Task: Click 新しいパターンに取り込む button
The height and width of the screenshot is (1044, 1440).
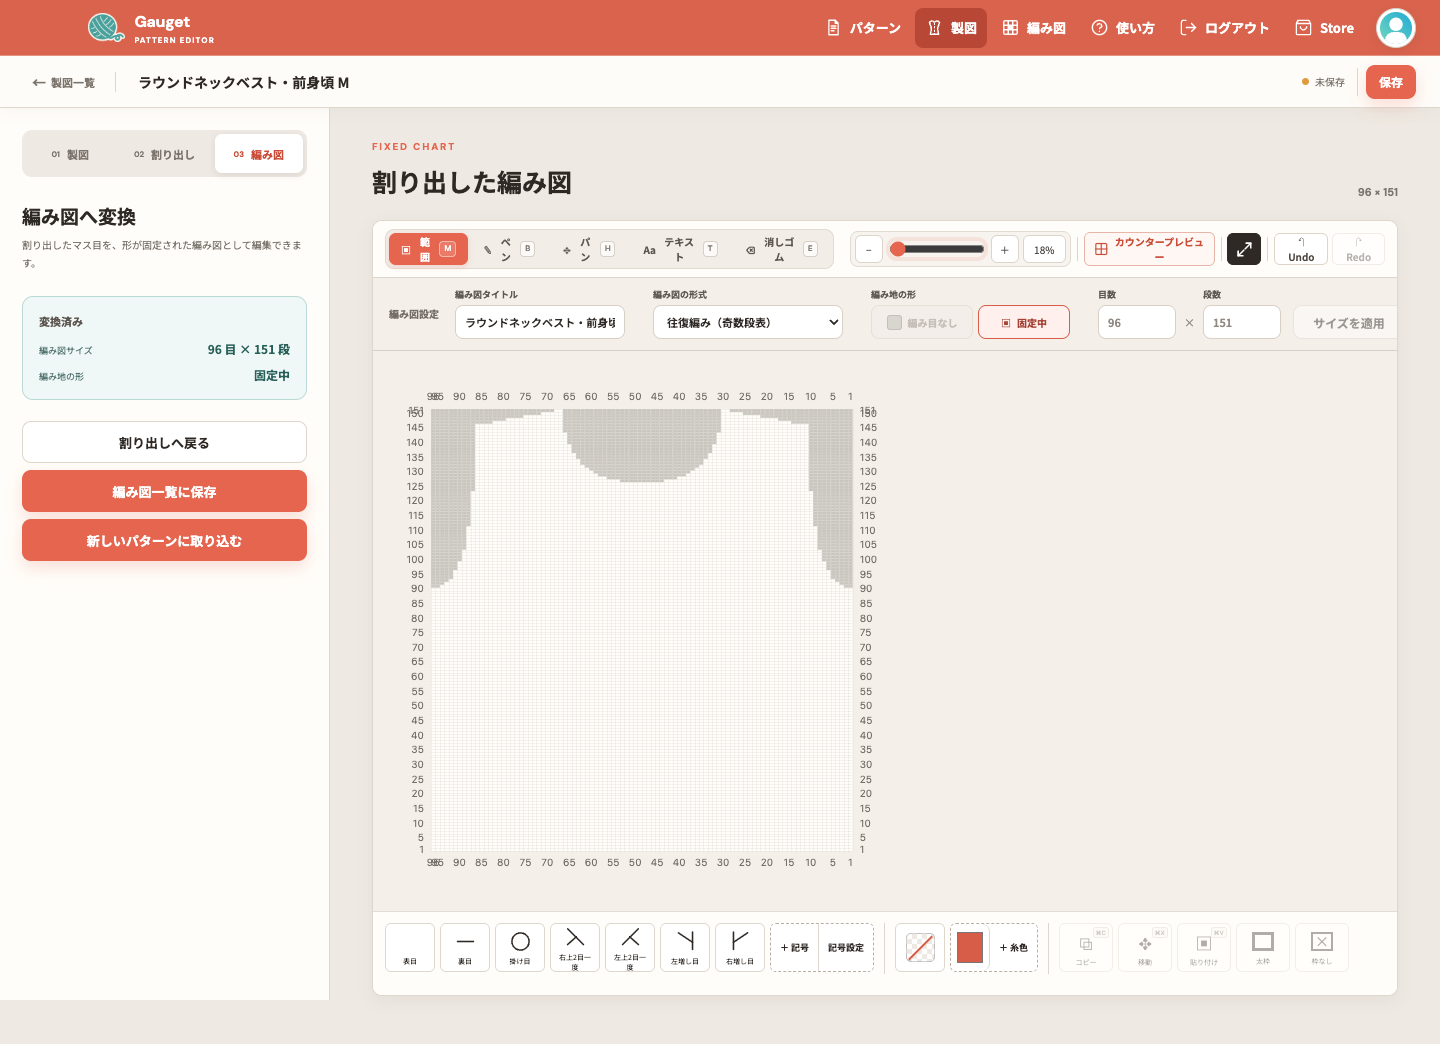Action: (x=164, y=540)
